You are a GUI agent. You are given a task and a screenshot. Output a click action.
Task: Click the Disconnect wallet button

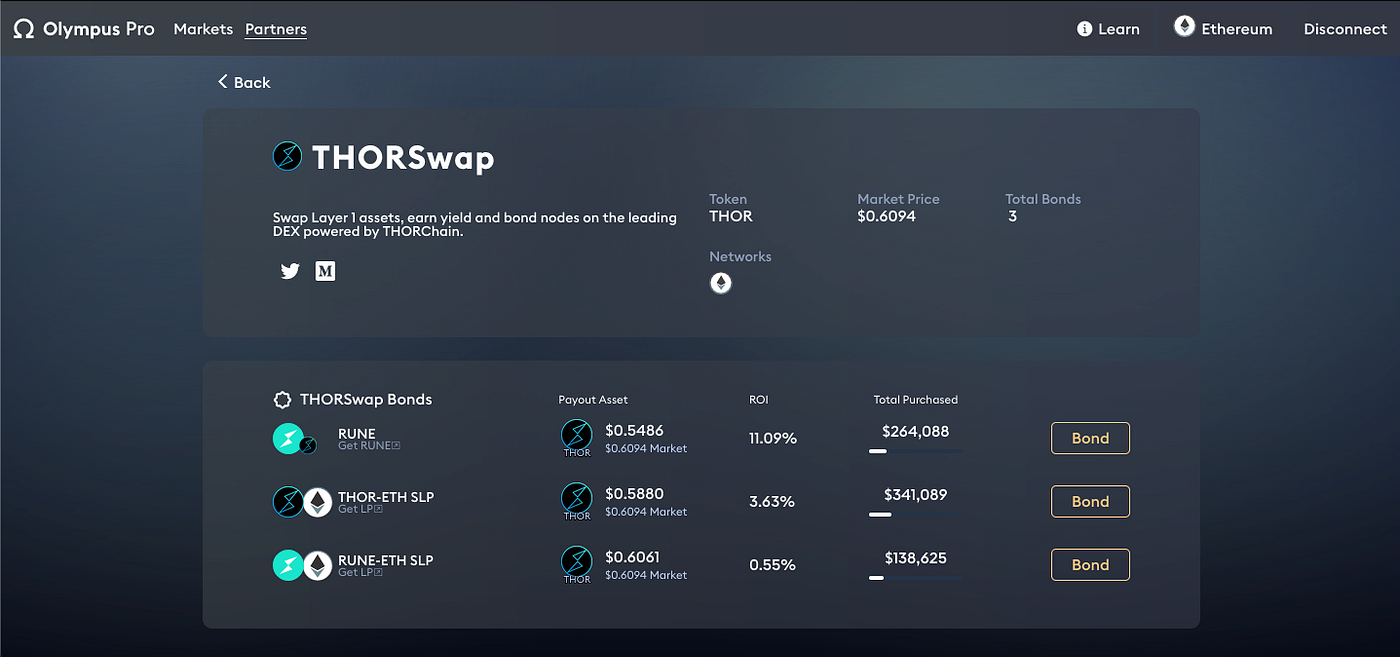click(x=1345, y=29)
